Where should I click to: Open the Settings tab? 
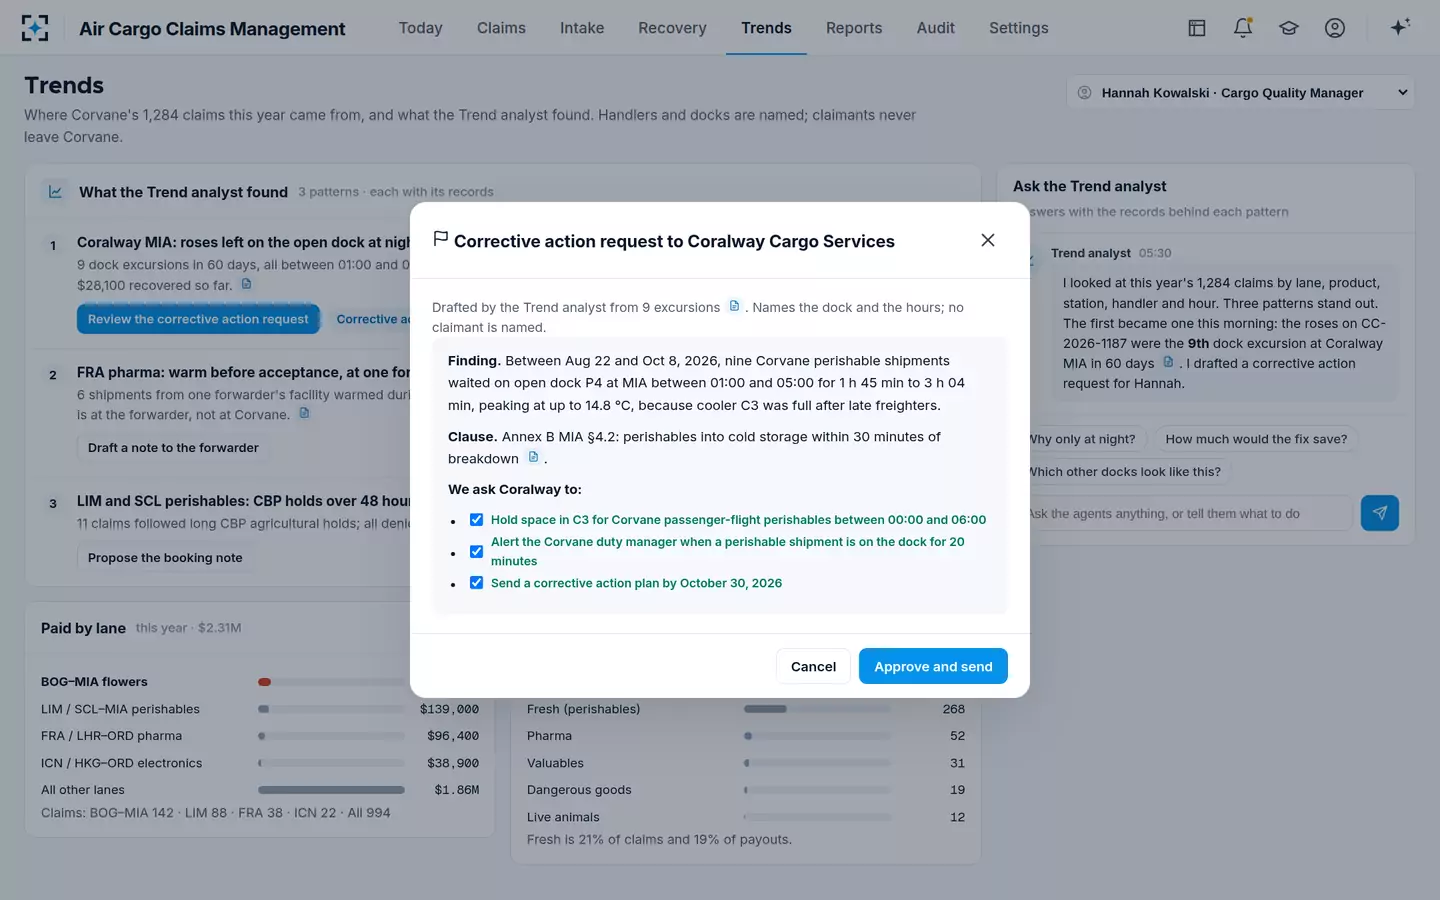[x=1019, y=28]
